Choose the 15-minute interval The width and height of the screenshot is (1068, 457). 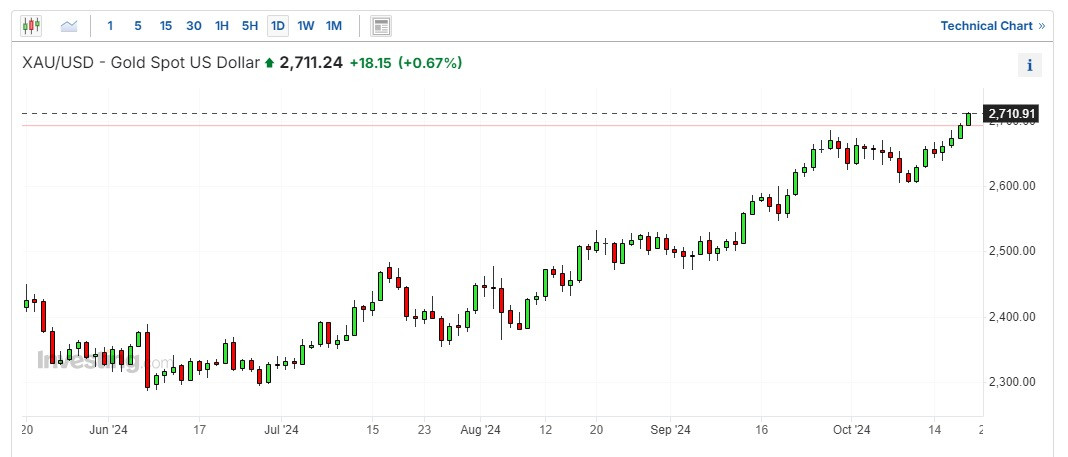click(x=166, y=27)
